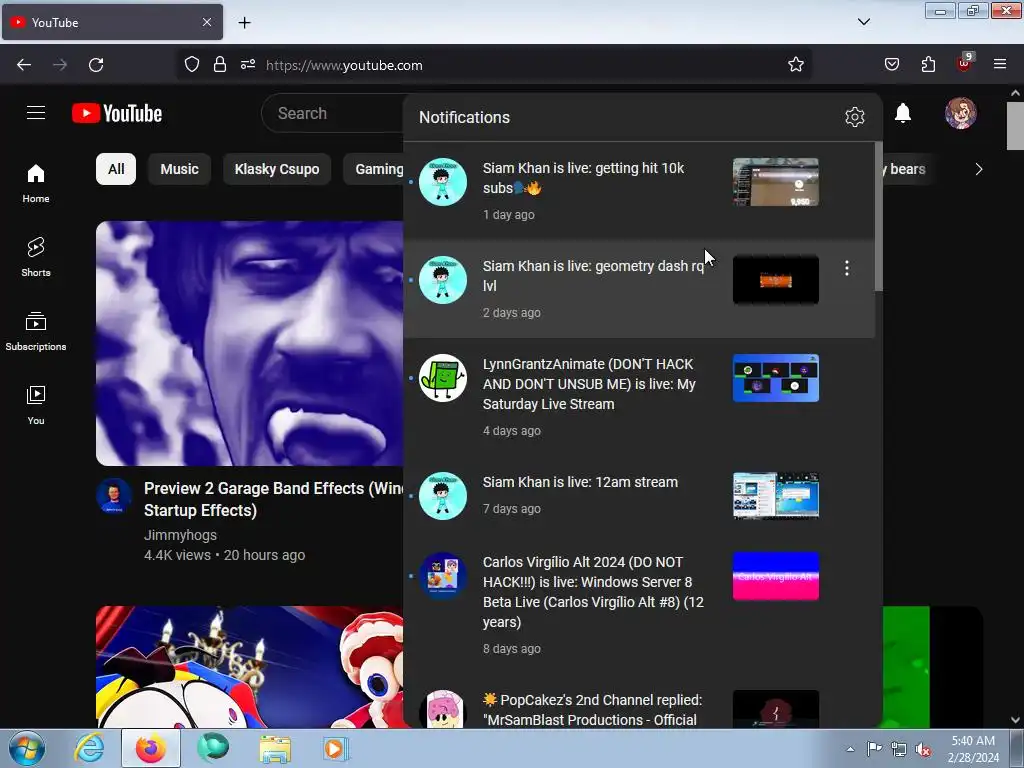Open Windows Server 8 Beta Live notification
This screenshot has height=768, width=1024.
639,605
